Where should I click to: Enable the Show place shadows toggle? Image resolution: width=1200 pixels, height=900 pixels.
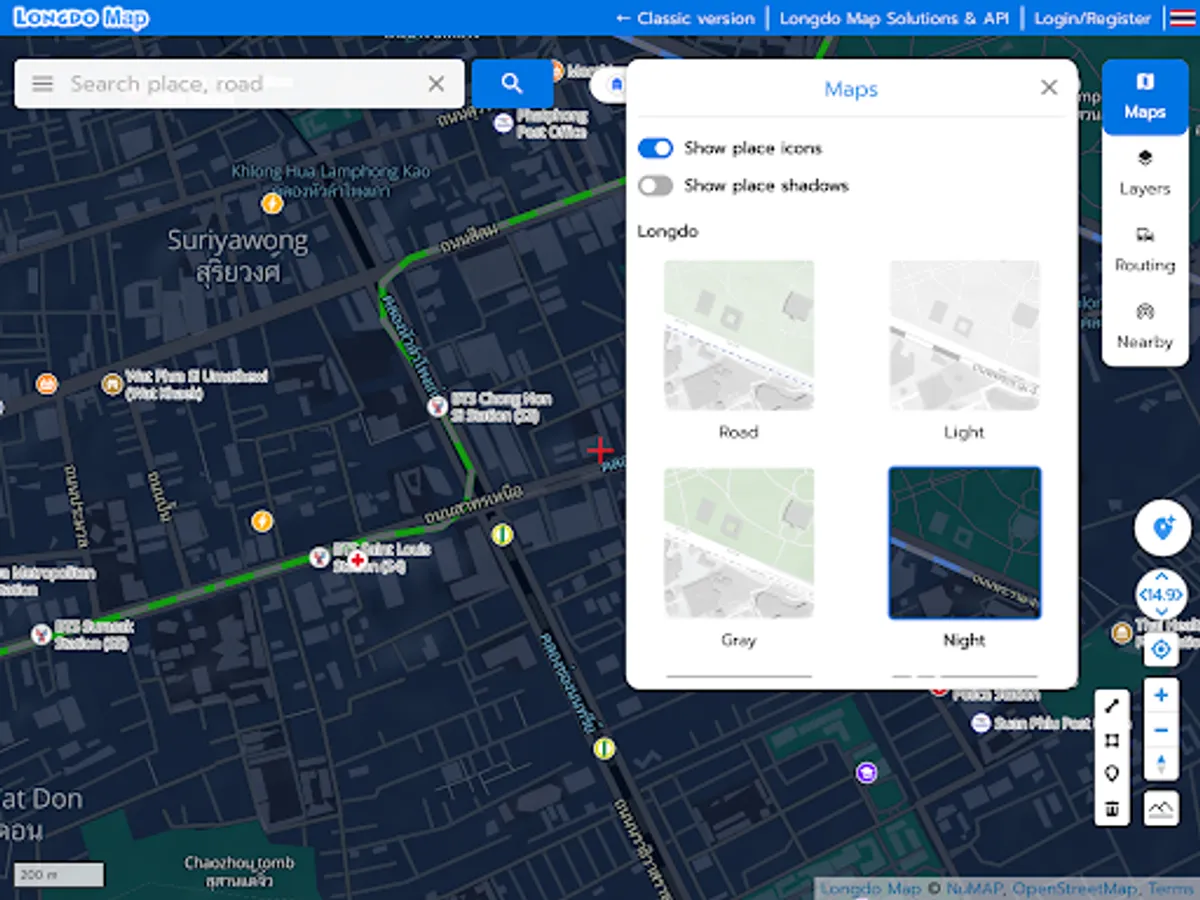655,185
